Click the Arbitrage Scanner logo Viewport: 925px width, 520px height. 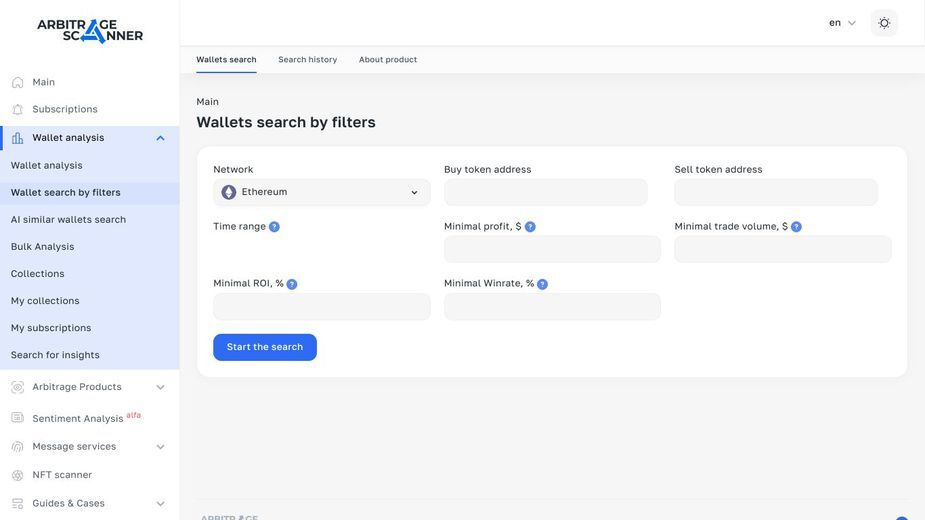(x=90, y=31)
